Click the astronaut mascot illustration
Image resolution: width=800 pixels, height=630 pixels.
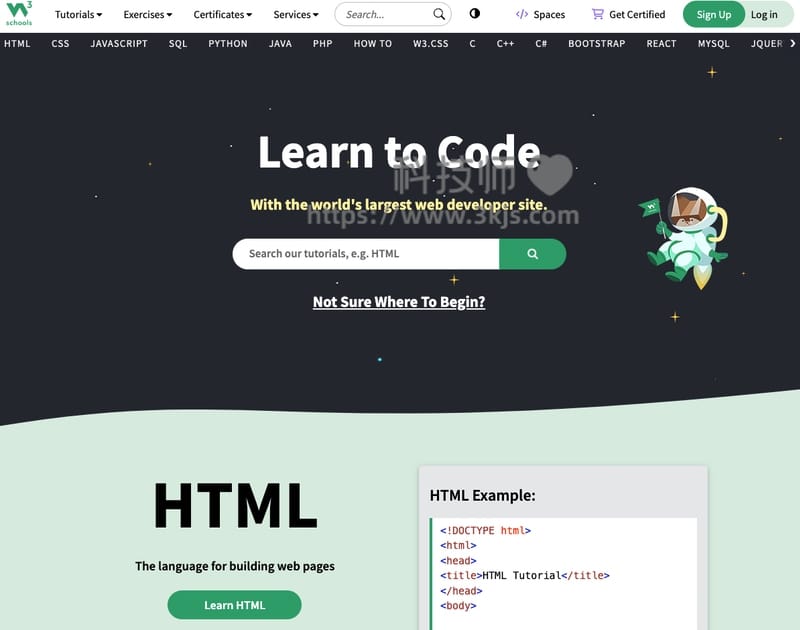tap(685, 238)
